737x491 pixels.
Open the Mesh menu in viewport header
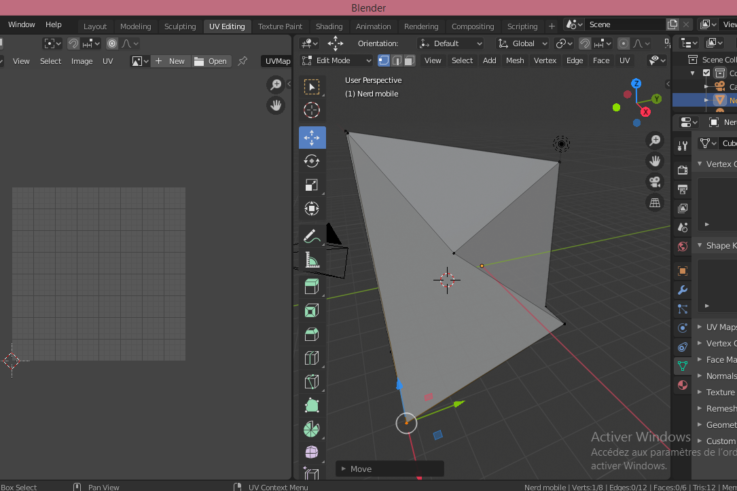pyautogui.click(x=515, y=61)
